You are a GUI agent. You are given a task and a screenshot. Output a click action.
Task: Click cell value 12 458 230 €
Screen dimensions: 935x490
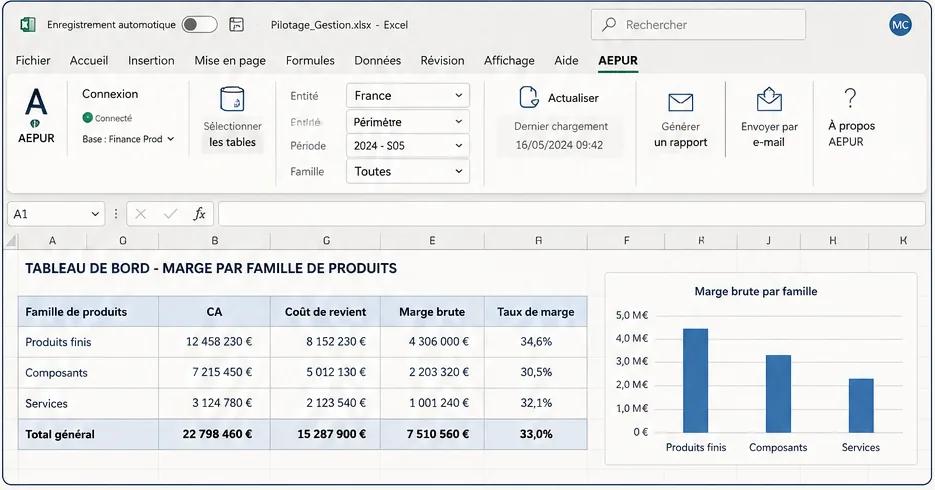[219, 342]
